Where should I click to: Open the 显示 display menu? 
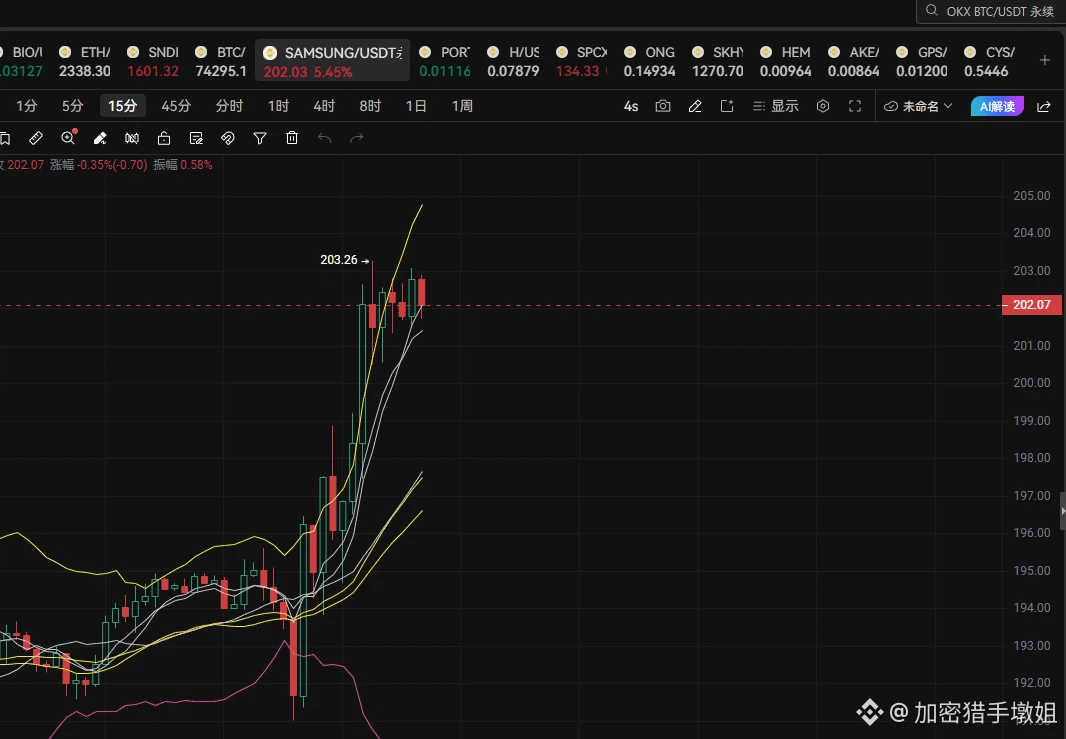pos(776,106)
